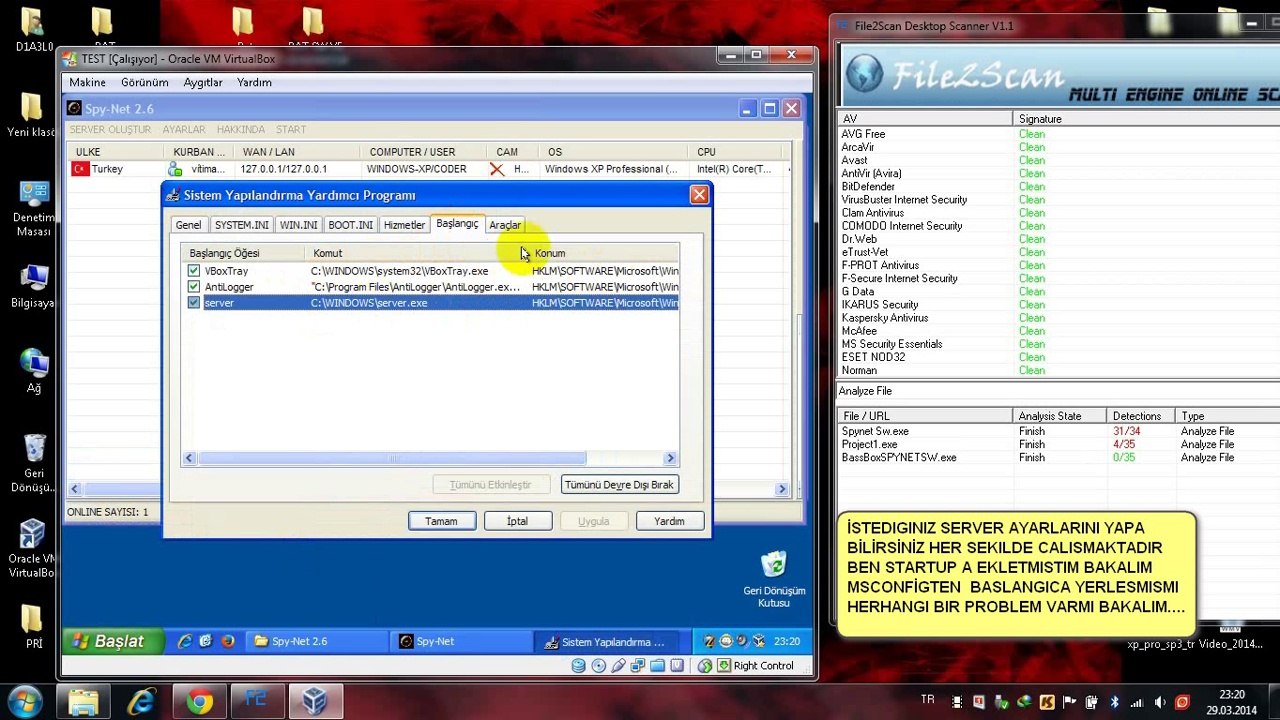This screenshot has height=720, width=1280.
Task: Launch Internet Explorer from host taskbar
Action: tap(142, 702)
